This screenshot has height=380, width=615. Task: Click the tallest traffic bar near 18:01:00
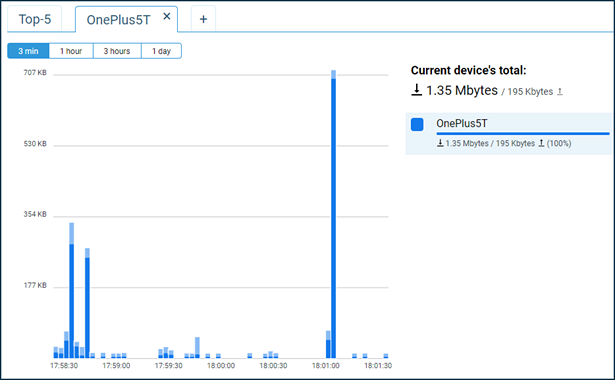pyautogui.click(x=333, y=214)
